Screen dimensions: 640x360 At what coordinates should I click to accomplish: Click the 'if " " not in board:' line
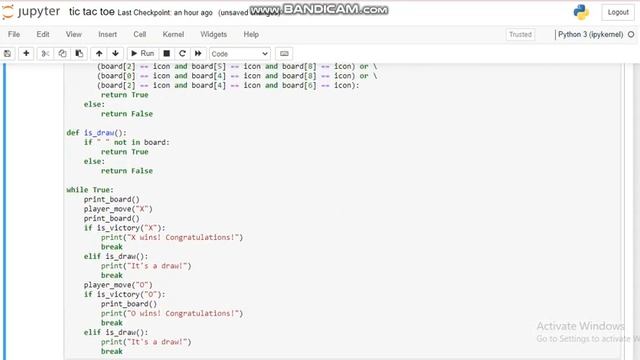click(x=127, y=142)
